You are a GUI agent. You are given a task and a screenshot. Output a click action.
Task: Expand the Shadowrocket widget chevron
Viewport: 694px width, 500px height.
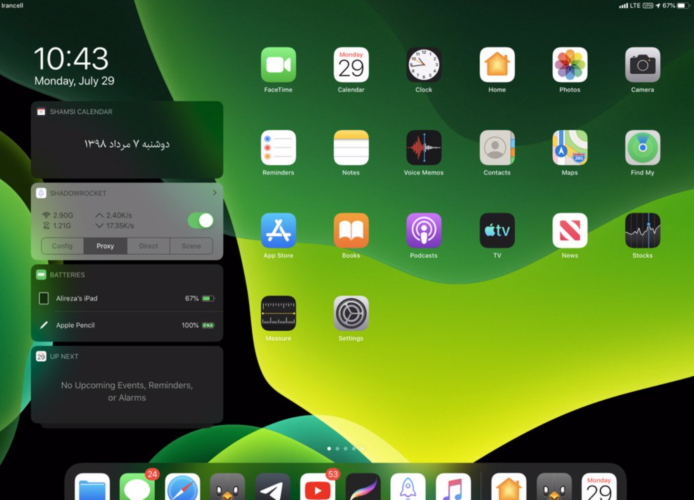(x=214, y=193)
